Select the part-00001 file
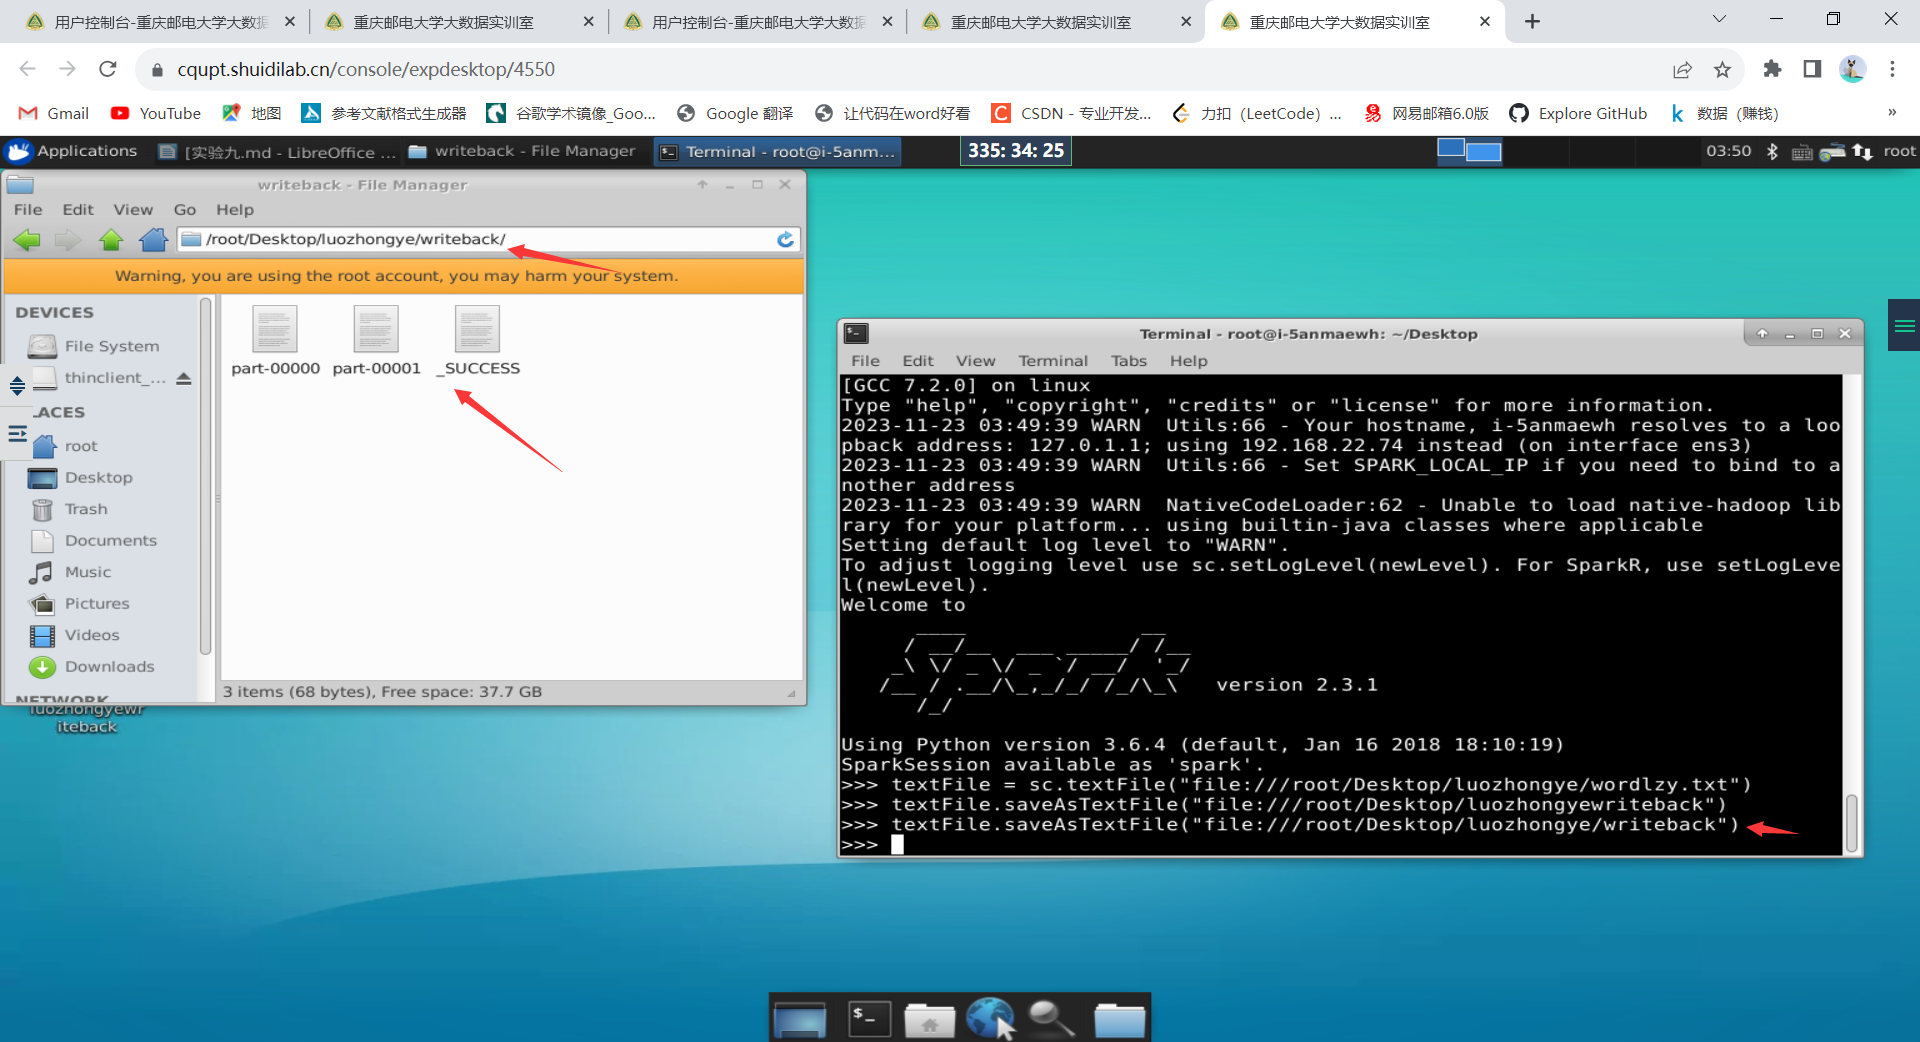This screenshot has width=1920, height=1042. [376, 341]
